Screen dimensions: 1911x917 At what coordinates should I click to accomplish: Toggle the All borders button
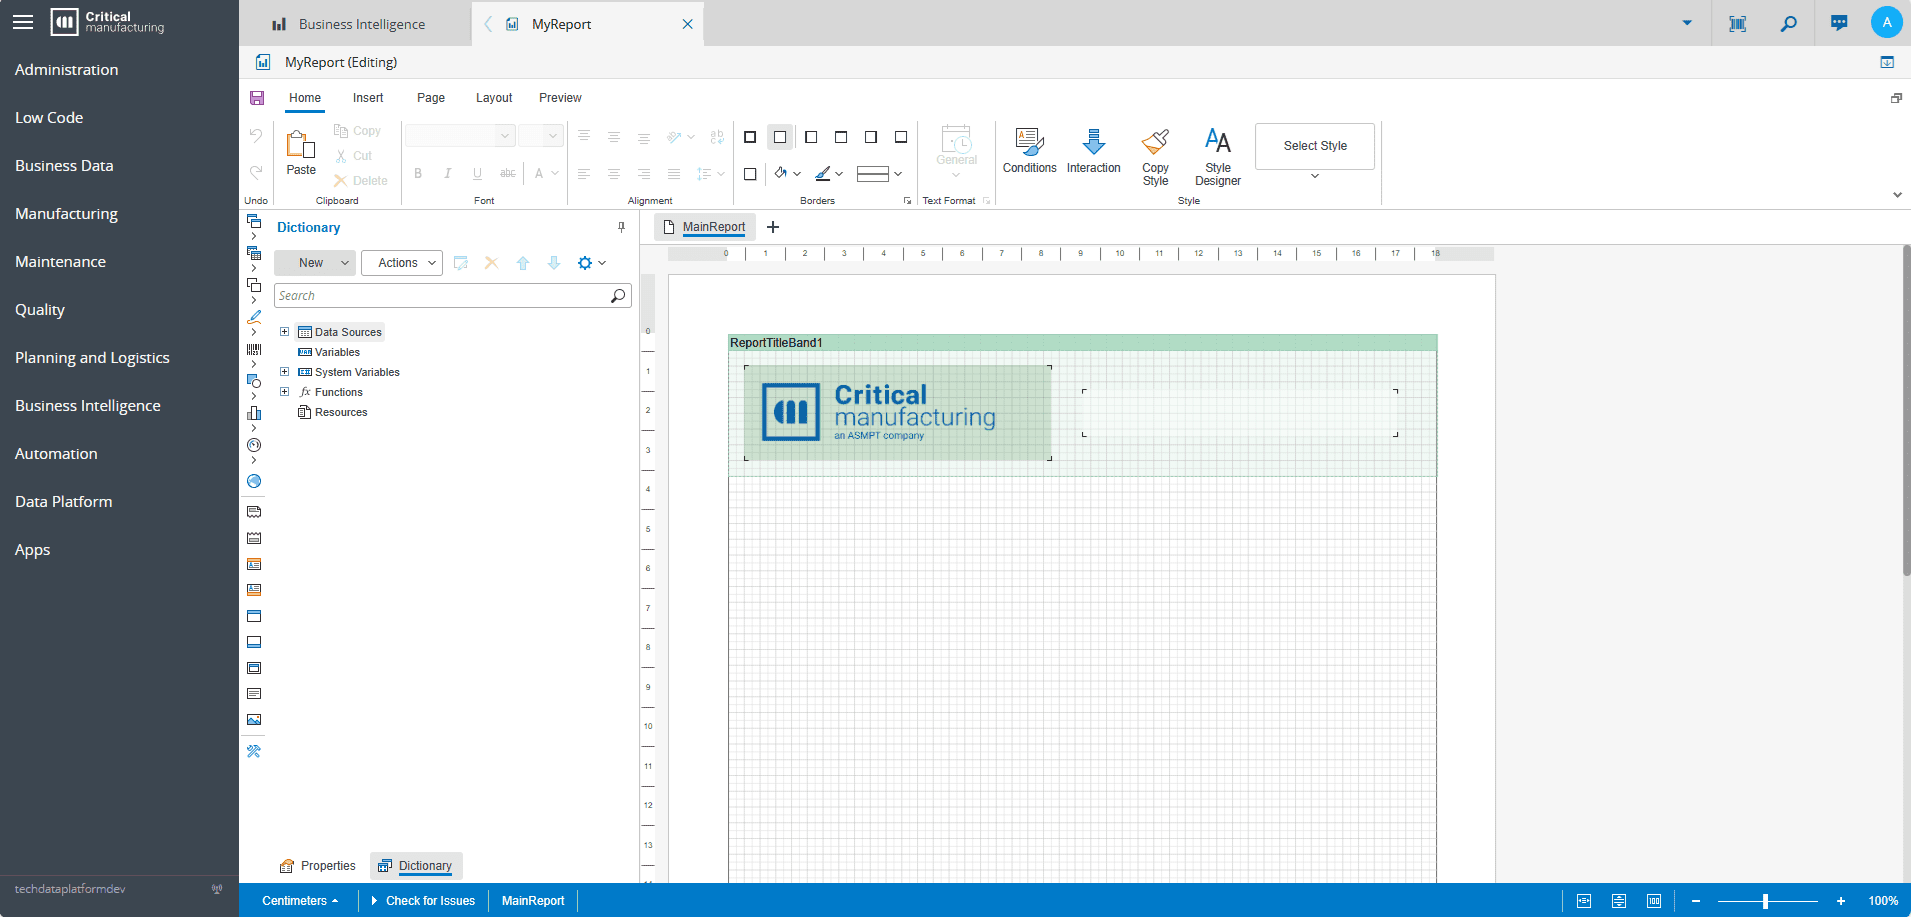pos(750,137)
